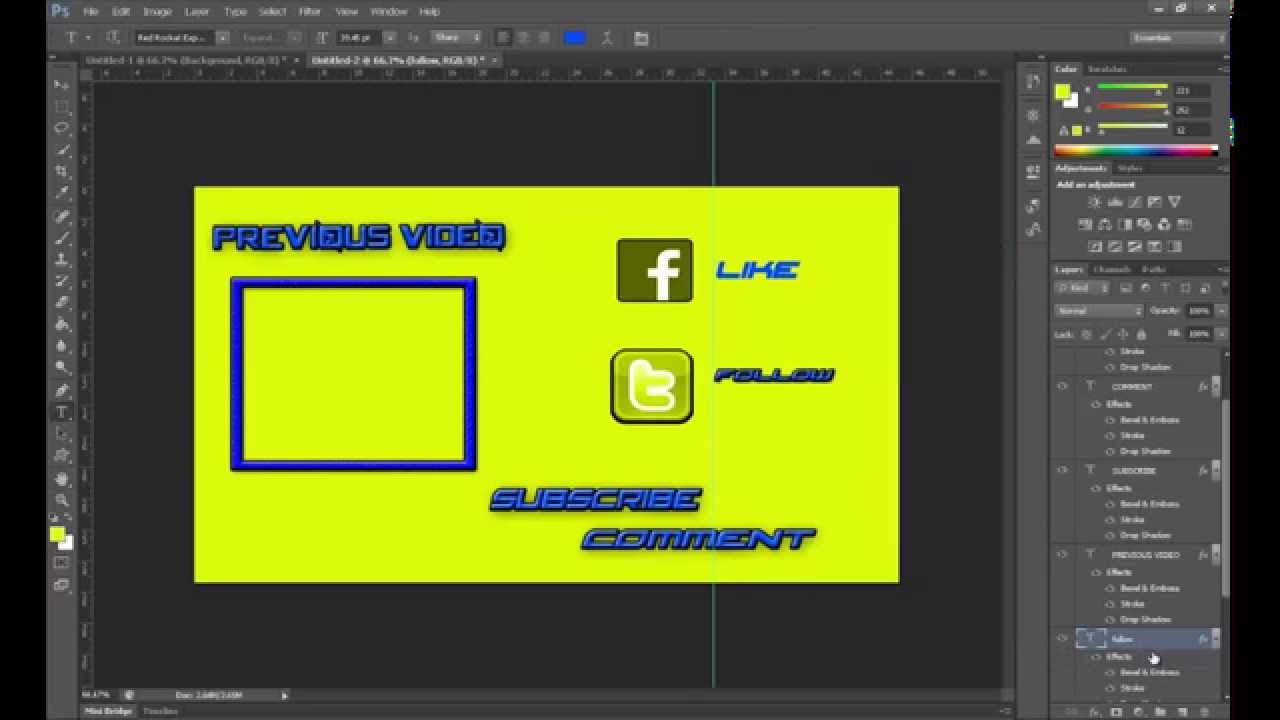The height and width of the screenshot is (720, 1280).
Task: Select the Eyedropper tool
Action: (62, 194)
